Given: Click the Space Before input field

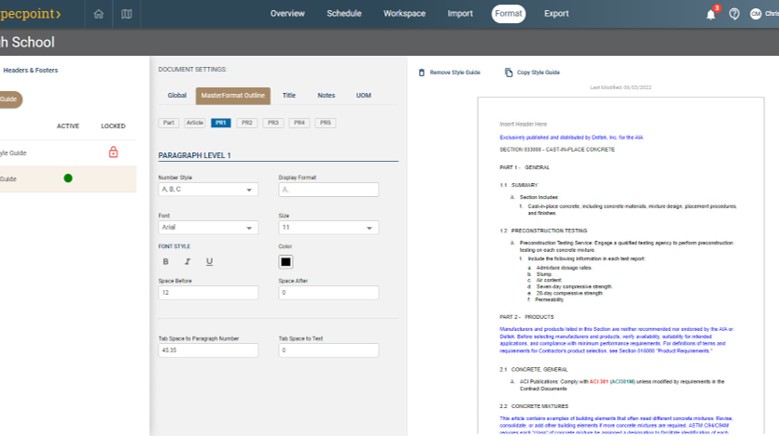Looking at the screenshot, I should coord(208,293).
